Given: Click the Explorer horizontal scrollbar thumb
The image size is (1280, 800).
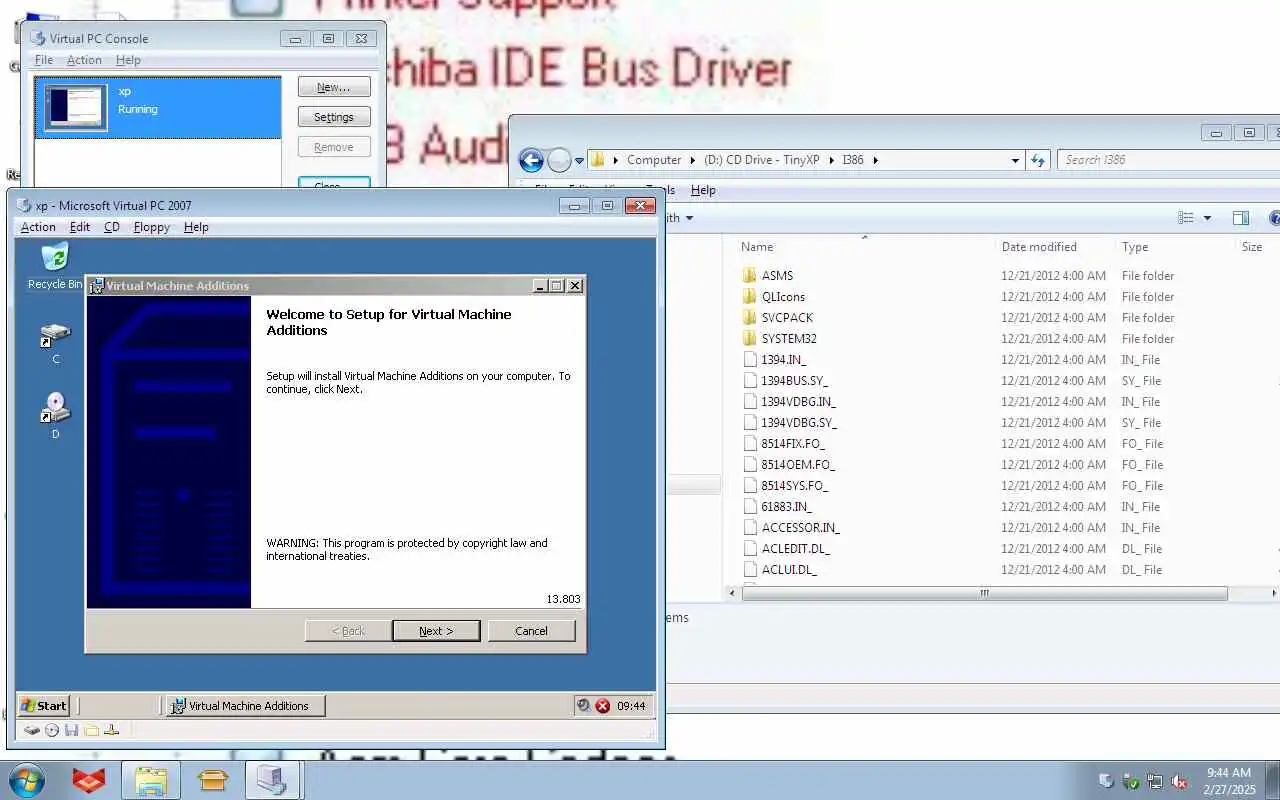Looking at the screenshot, I should tap(984, 593).
